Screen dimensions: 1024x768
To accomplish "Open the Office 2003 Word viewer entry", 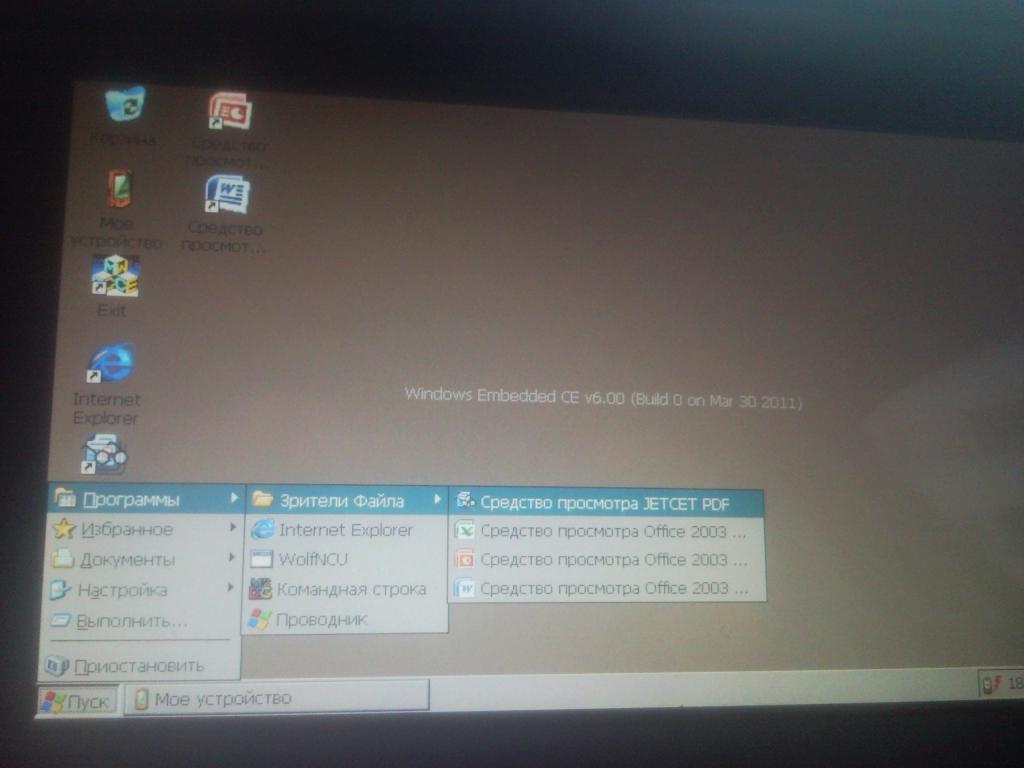I will click(x=607, y=588).
